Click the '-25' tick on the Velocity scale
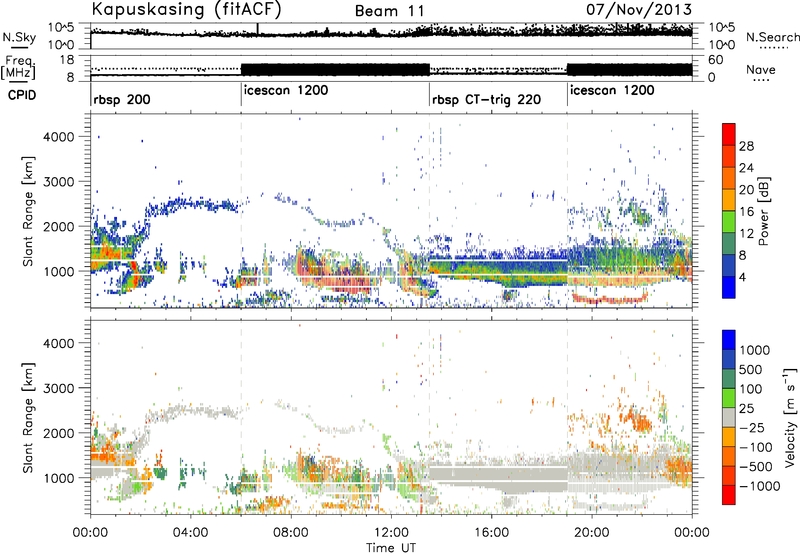Image resolution: width=800 pixels, height=554 pixels. tap(752, 427)
